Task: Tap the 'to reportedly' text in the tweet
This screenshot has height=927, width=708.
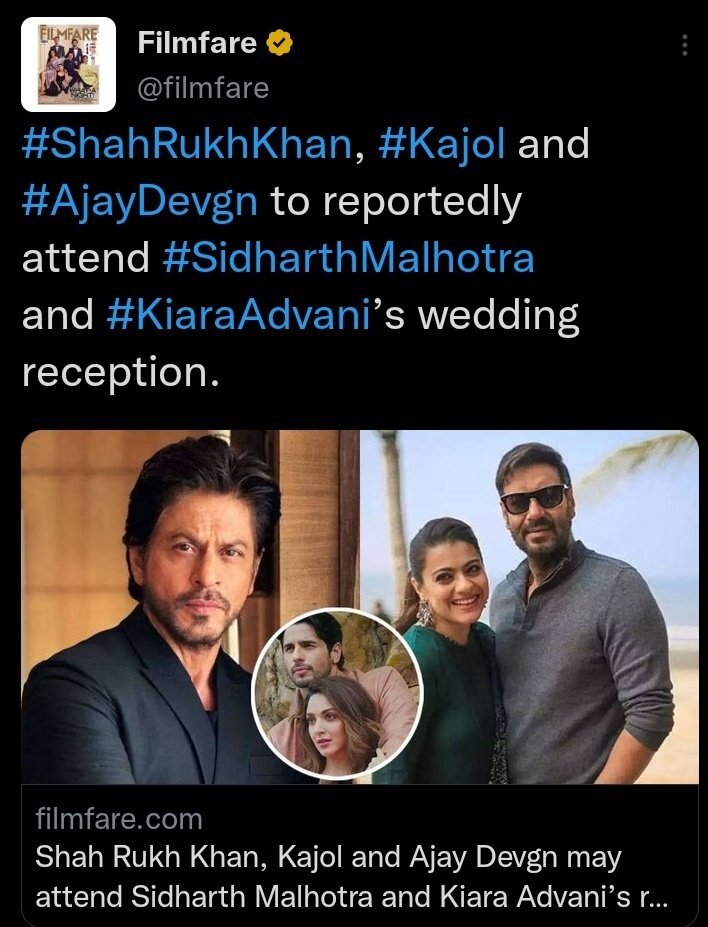Action: [397, 202]
